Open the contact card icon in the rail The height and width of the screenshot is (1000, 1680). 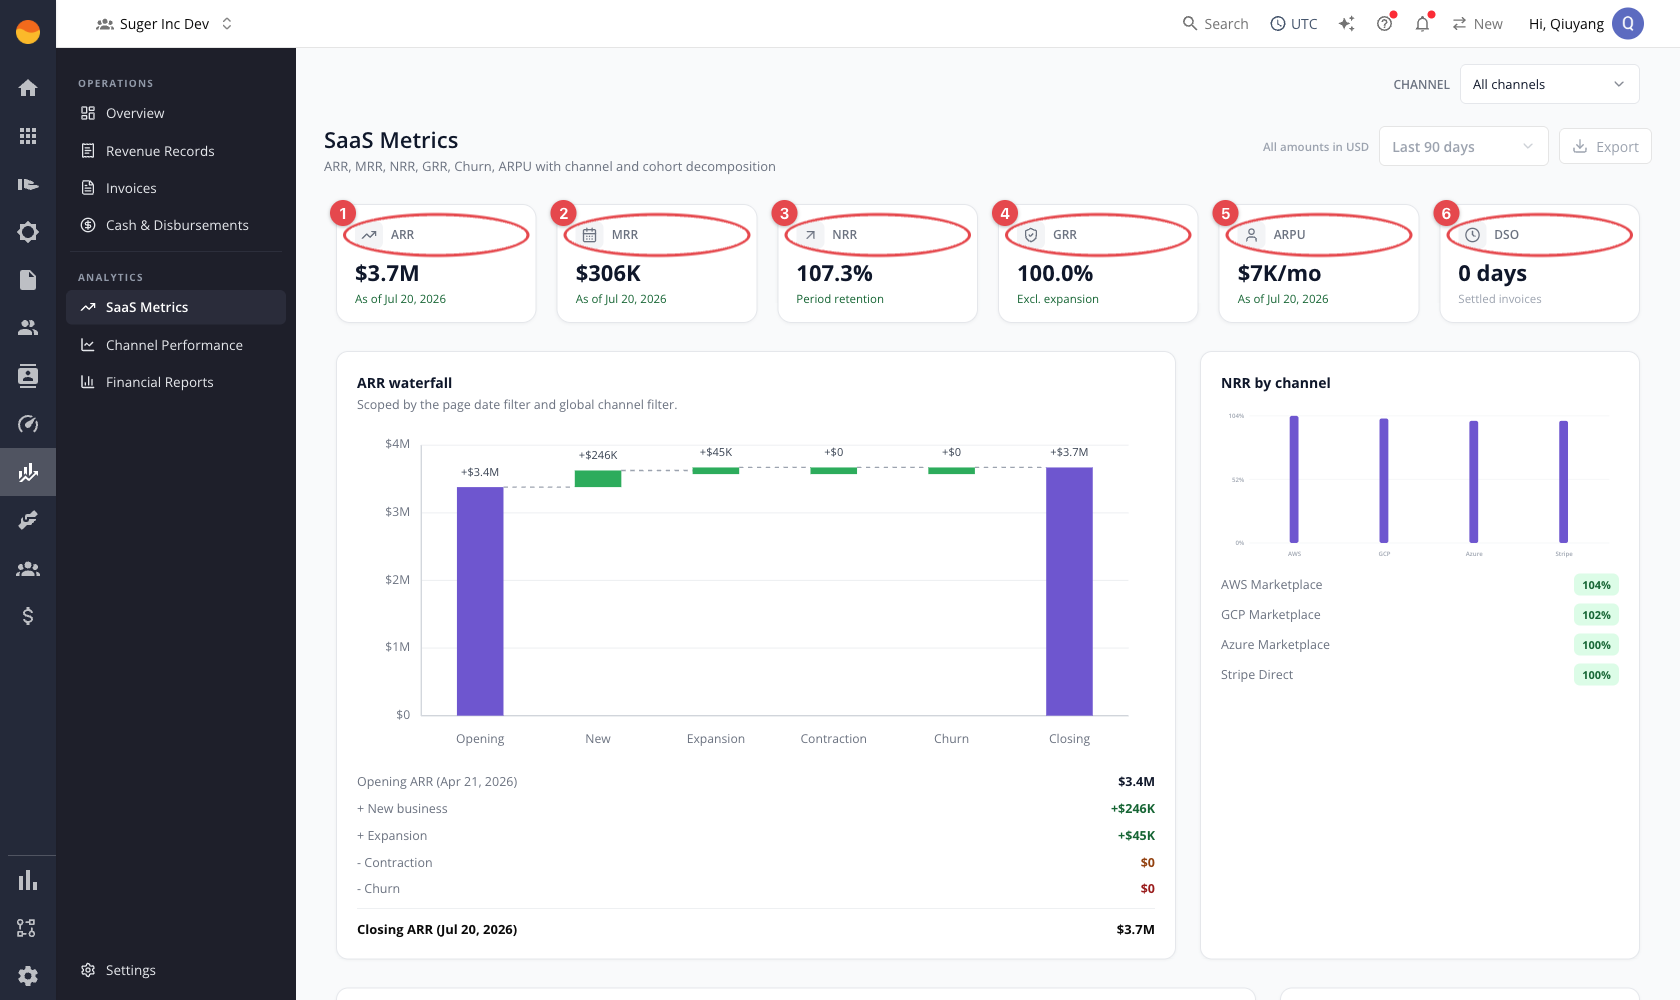pos(28,376)
